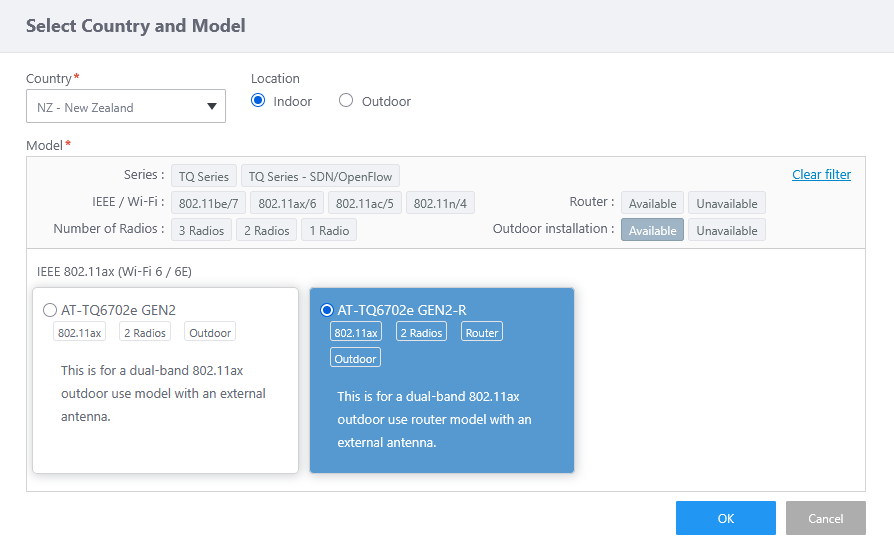The height and width of the screenshot is (557, 894).
Task: Click the 2 Radios tag on GEN2-R card
Action: 421,332
